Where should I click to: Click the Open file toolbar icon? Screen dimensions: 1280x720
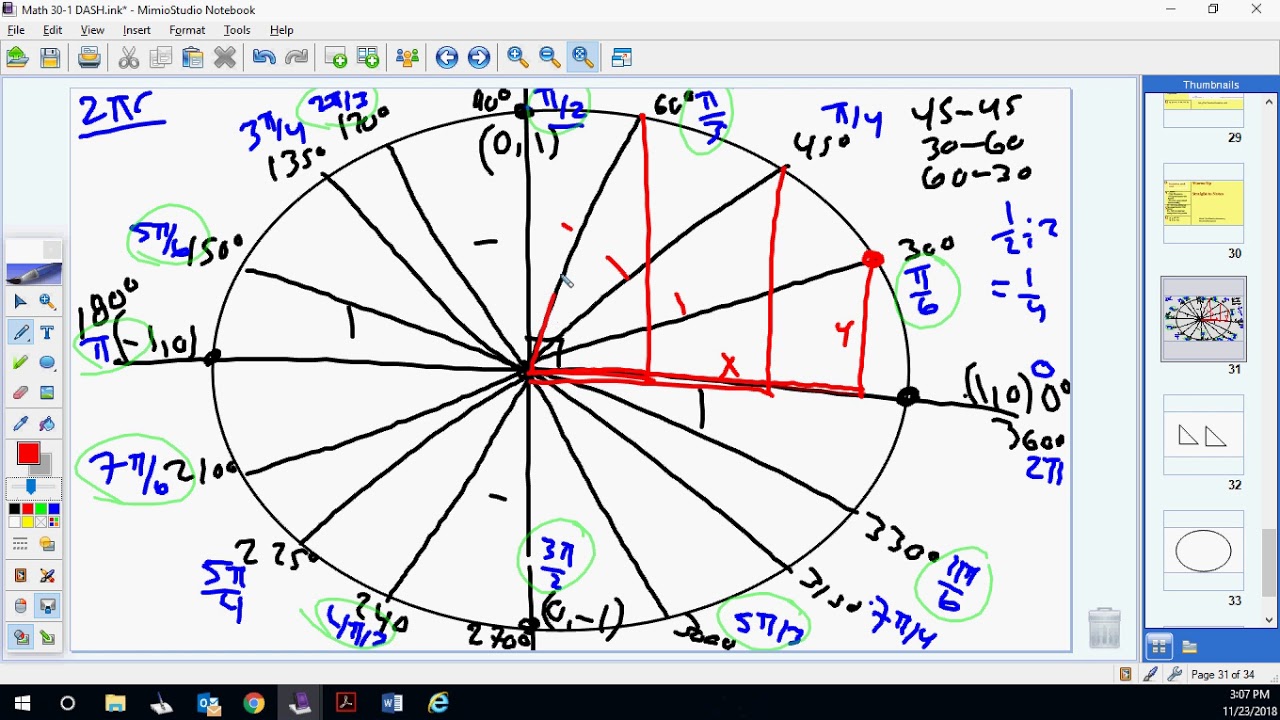[17, 58]
